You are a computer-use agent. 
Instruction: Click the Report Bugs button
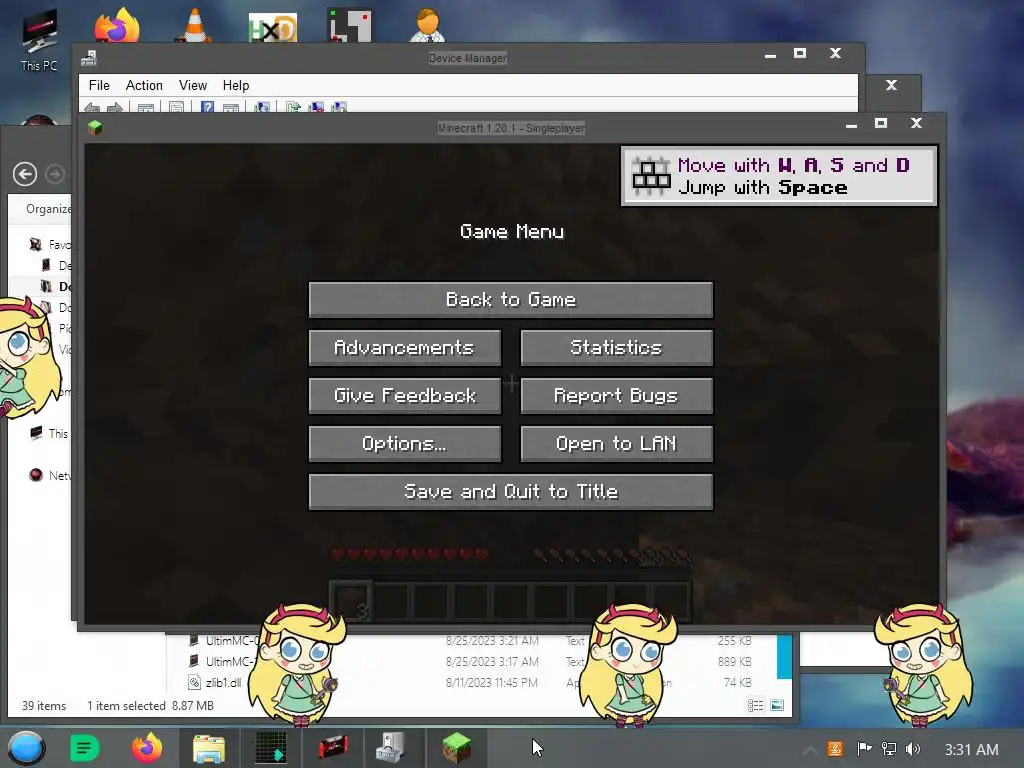616,396
